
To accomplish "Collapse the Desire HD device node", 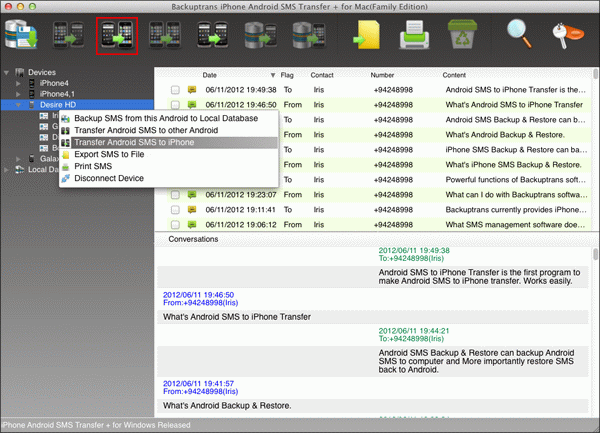I will tap(18, 105).
